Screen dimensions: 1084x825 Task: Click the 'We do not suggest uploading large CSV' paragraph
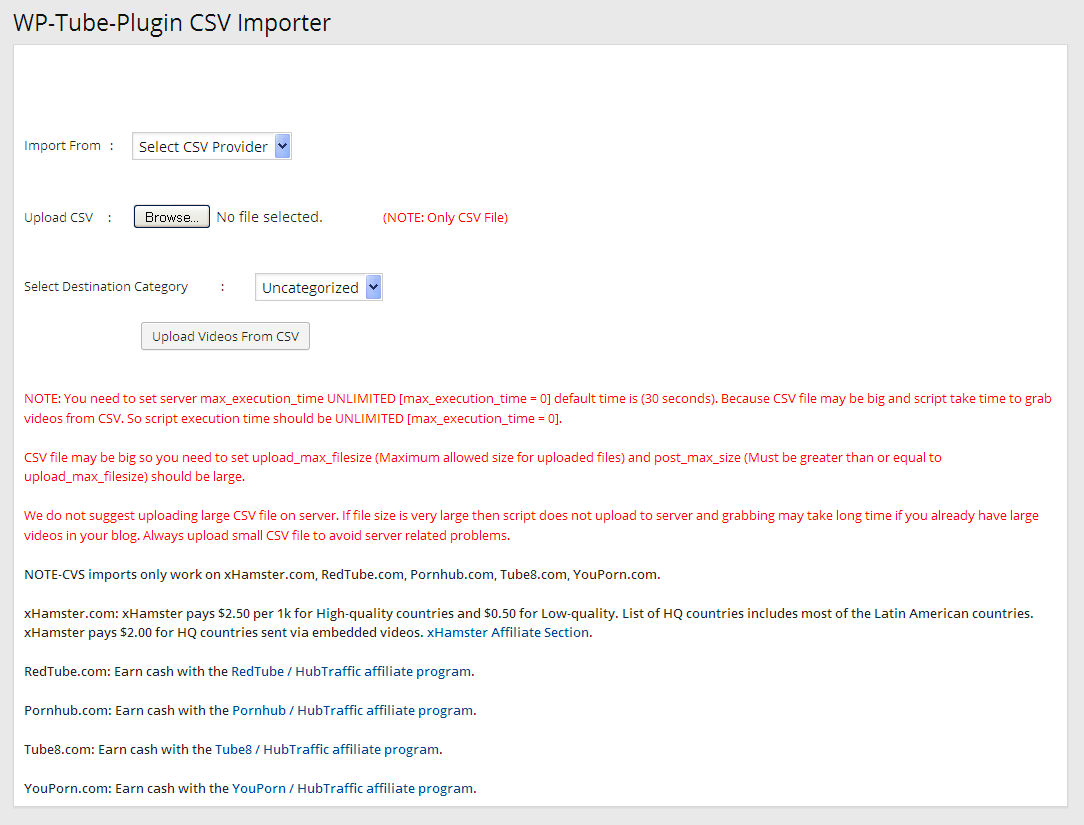point(531,525)
